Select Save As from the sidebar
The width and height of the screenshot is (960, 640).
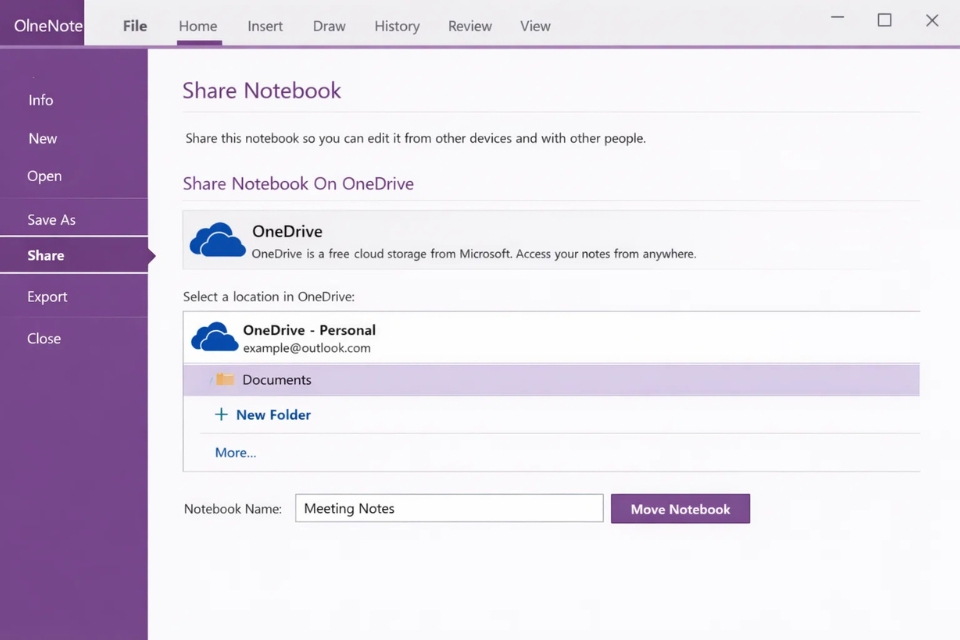(53, 218)
